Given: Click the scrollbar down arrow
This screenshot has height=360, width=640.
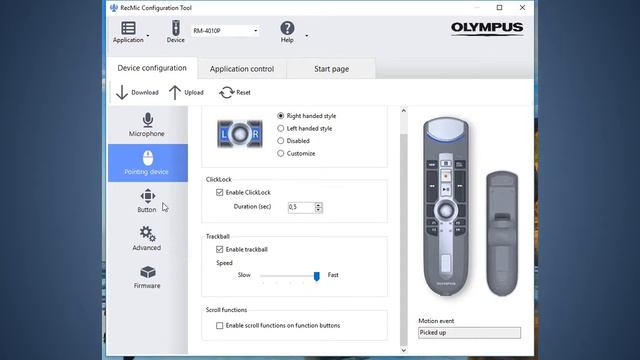Looking at the screenshot, I should [x=404, y=350].
